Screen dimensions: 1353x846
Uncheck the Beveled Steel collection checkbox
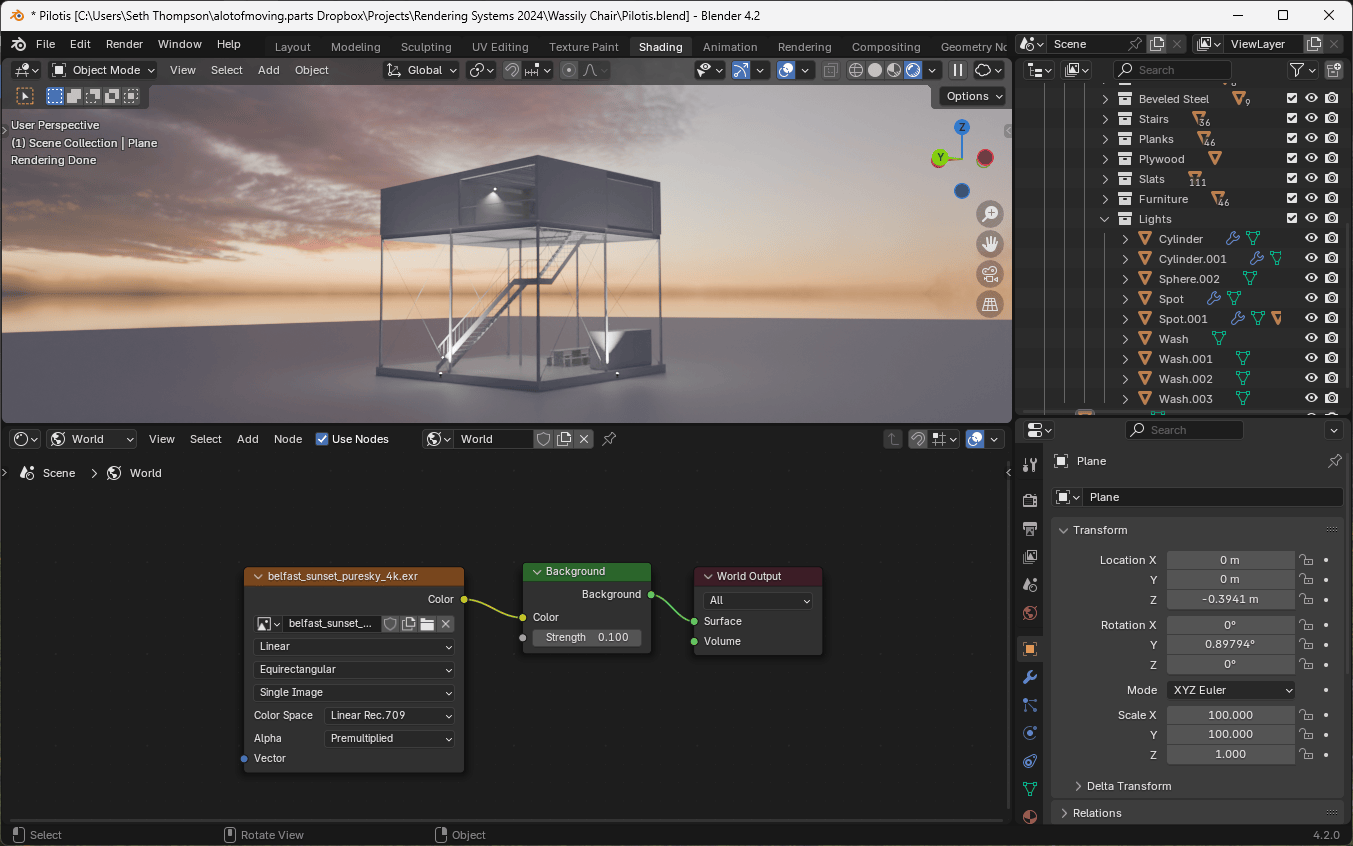tap(1292, 99)
